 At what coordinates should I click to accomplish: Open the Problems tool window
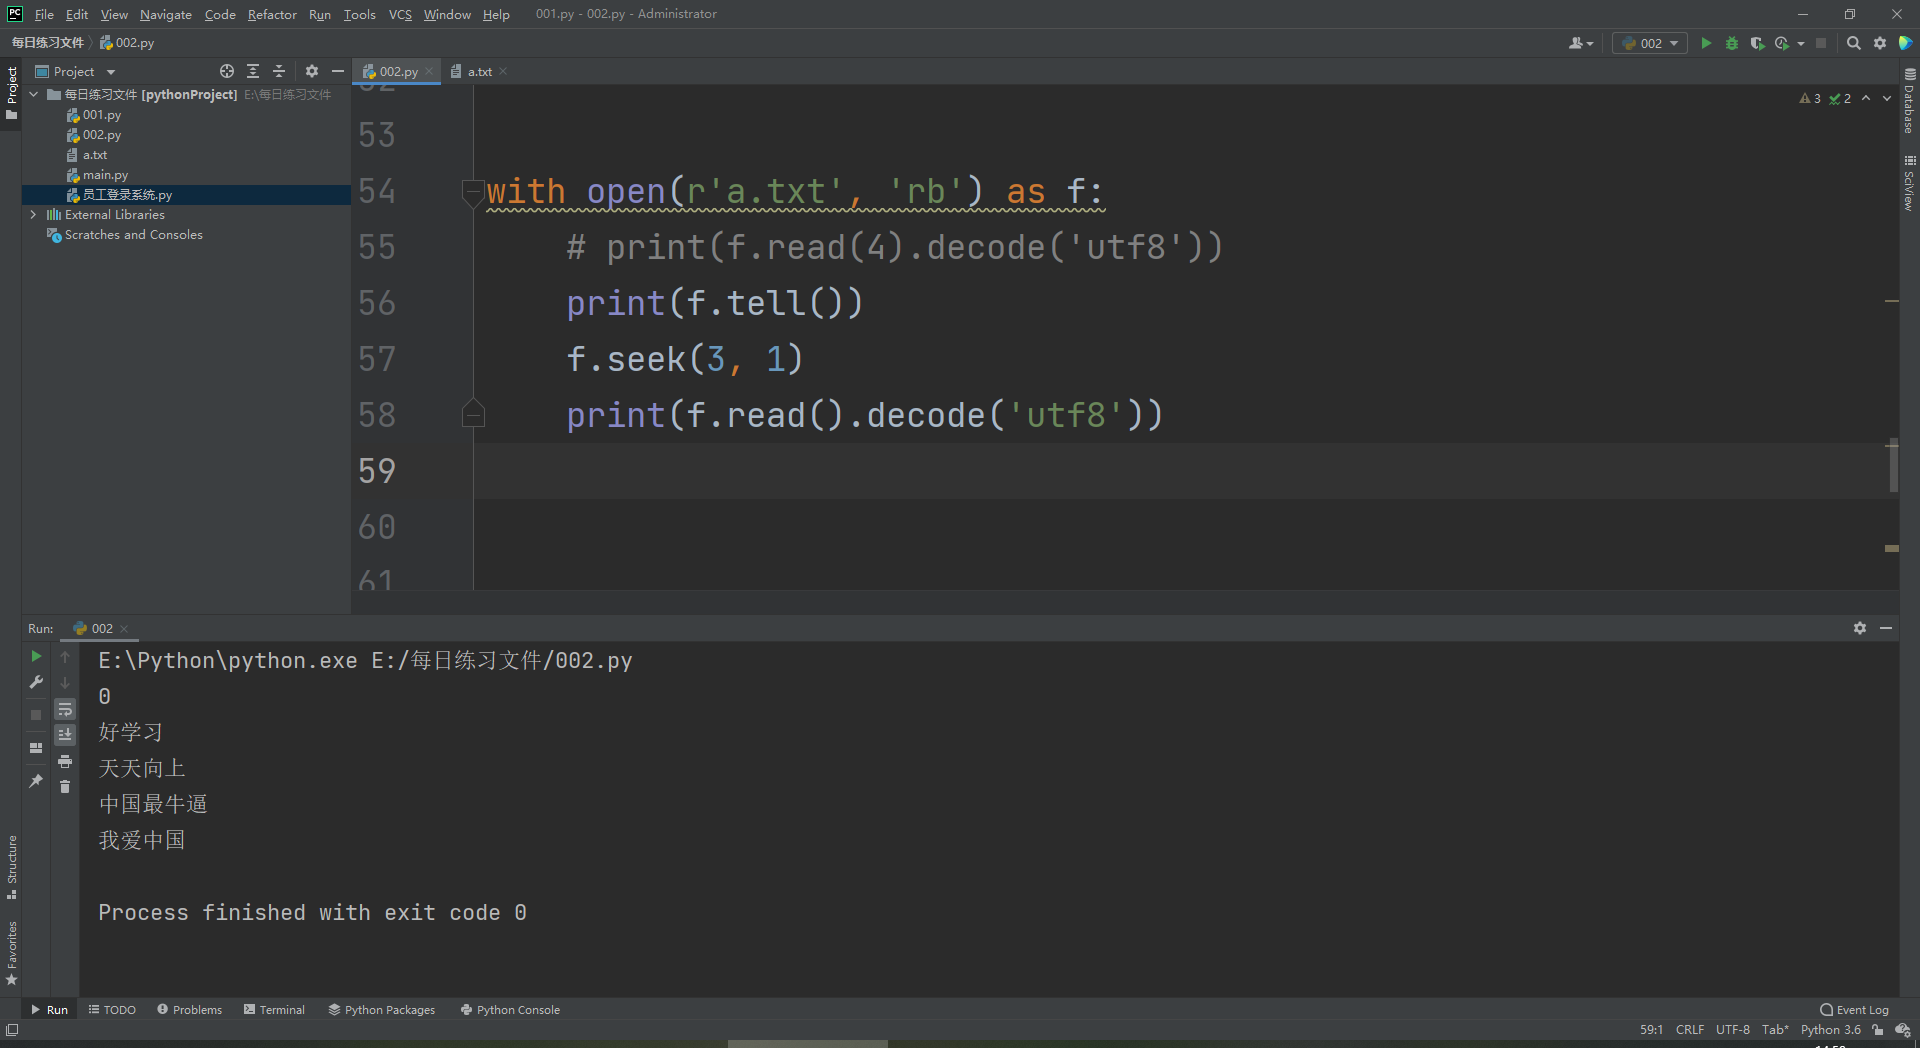[189, 1010]
